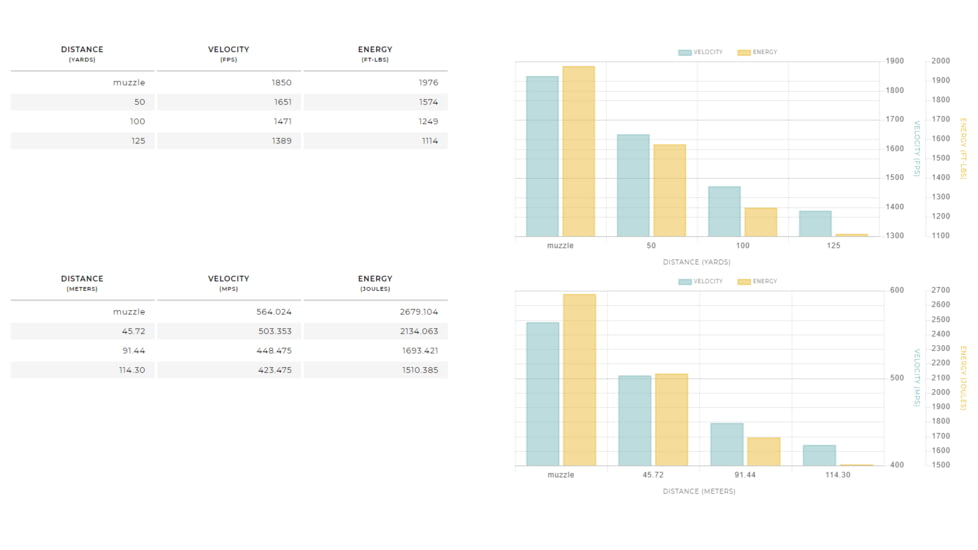The width and height of the screenshot is (978, 550).
Task: Click the muzzle energy bar in yards chart
Action: [579, 152]
